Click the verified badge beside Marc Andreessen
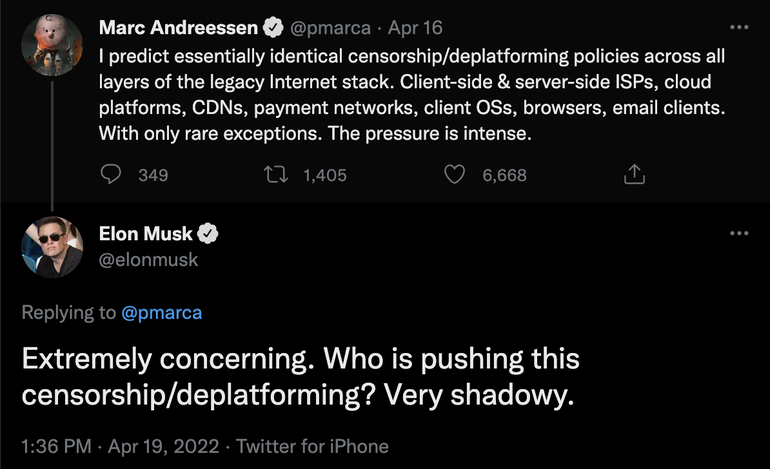The height and width of the screenshot is (469, 770). coord(272,27)
